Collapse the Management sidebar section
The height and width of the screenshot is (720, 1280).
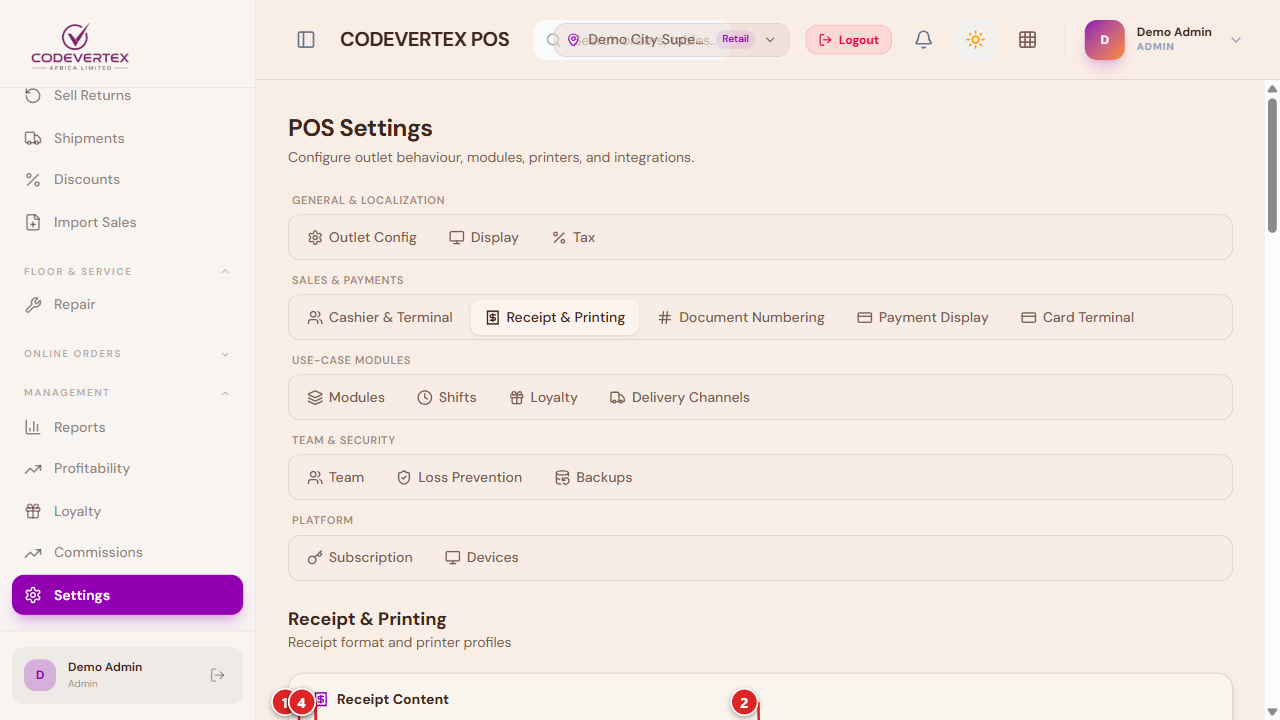pos(225,393)
